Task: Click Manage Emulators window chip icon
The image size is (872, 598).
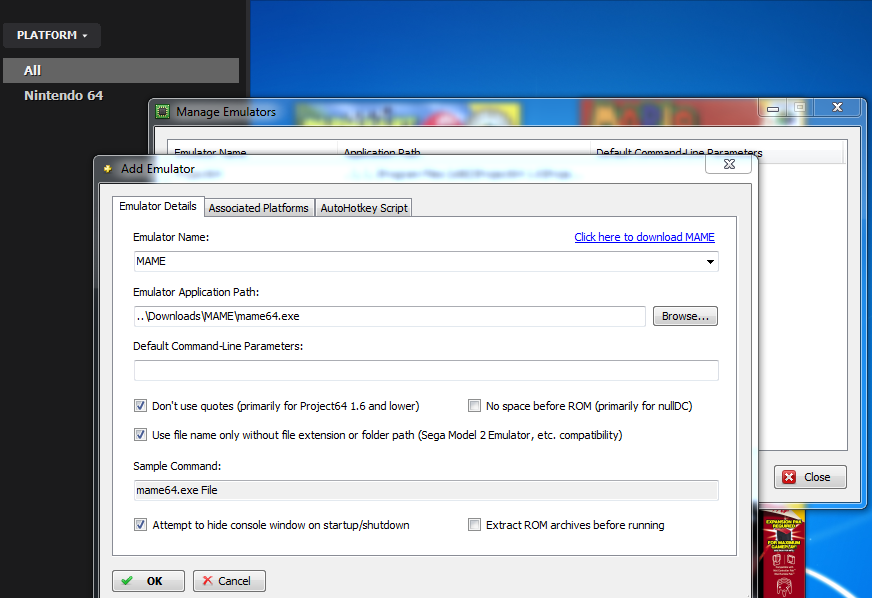Action: [x=162, y=111]
